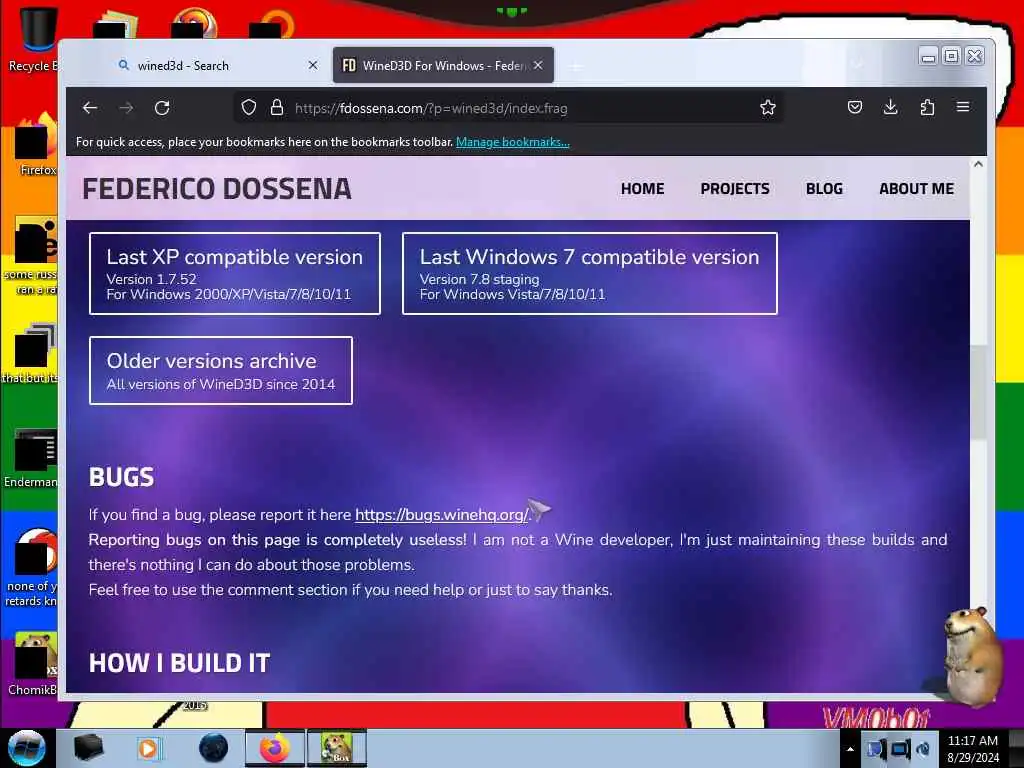Download Last XP compatible version
The width and height of the screenshot is (1024, 768).
[x=234, y=274]
